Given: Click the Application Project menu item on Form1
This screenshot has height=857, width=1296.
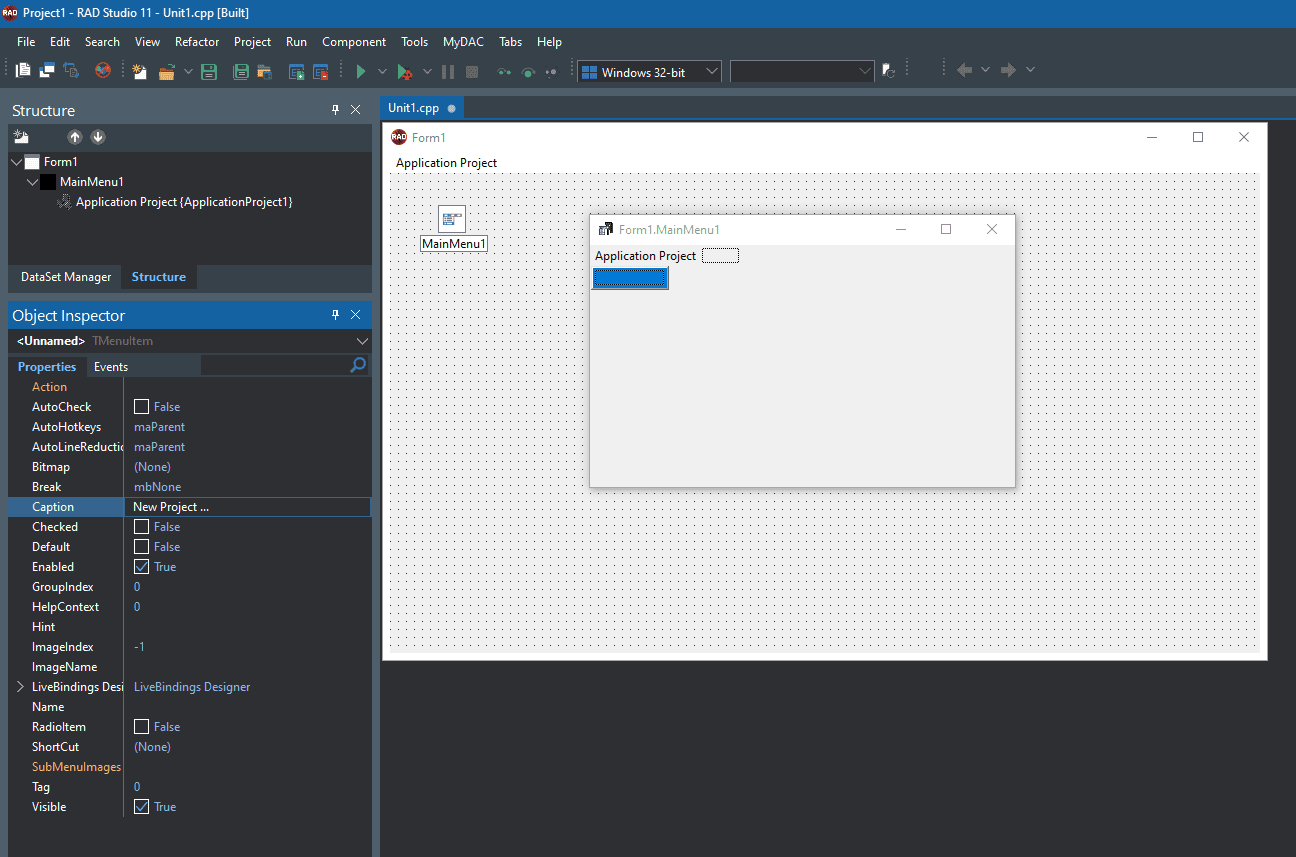Looking at the screenshot, I should [x=446, y=163].
